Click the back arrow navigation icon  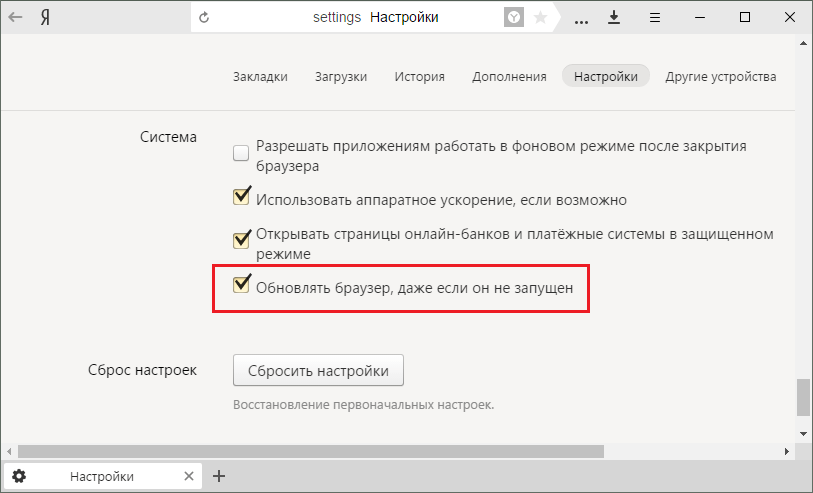16,17
